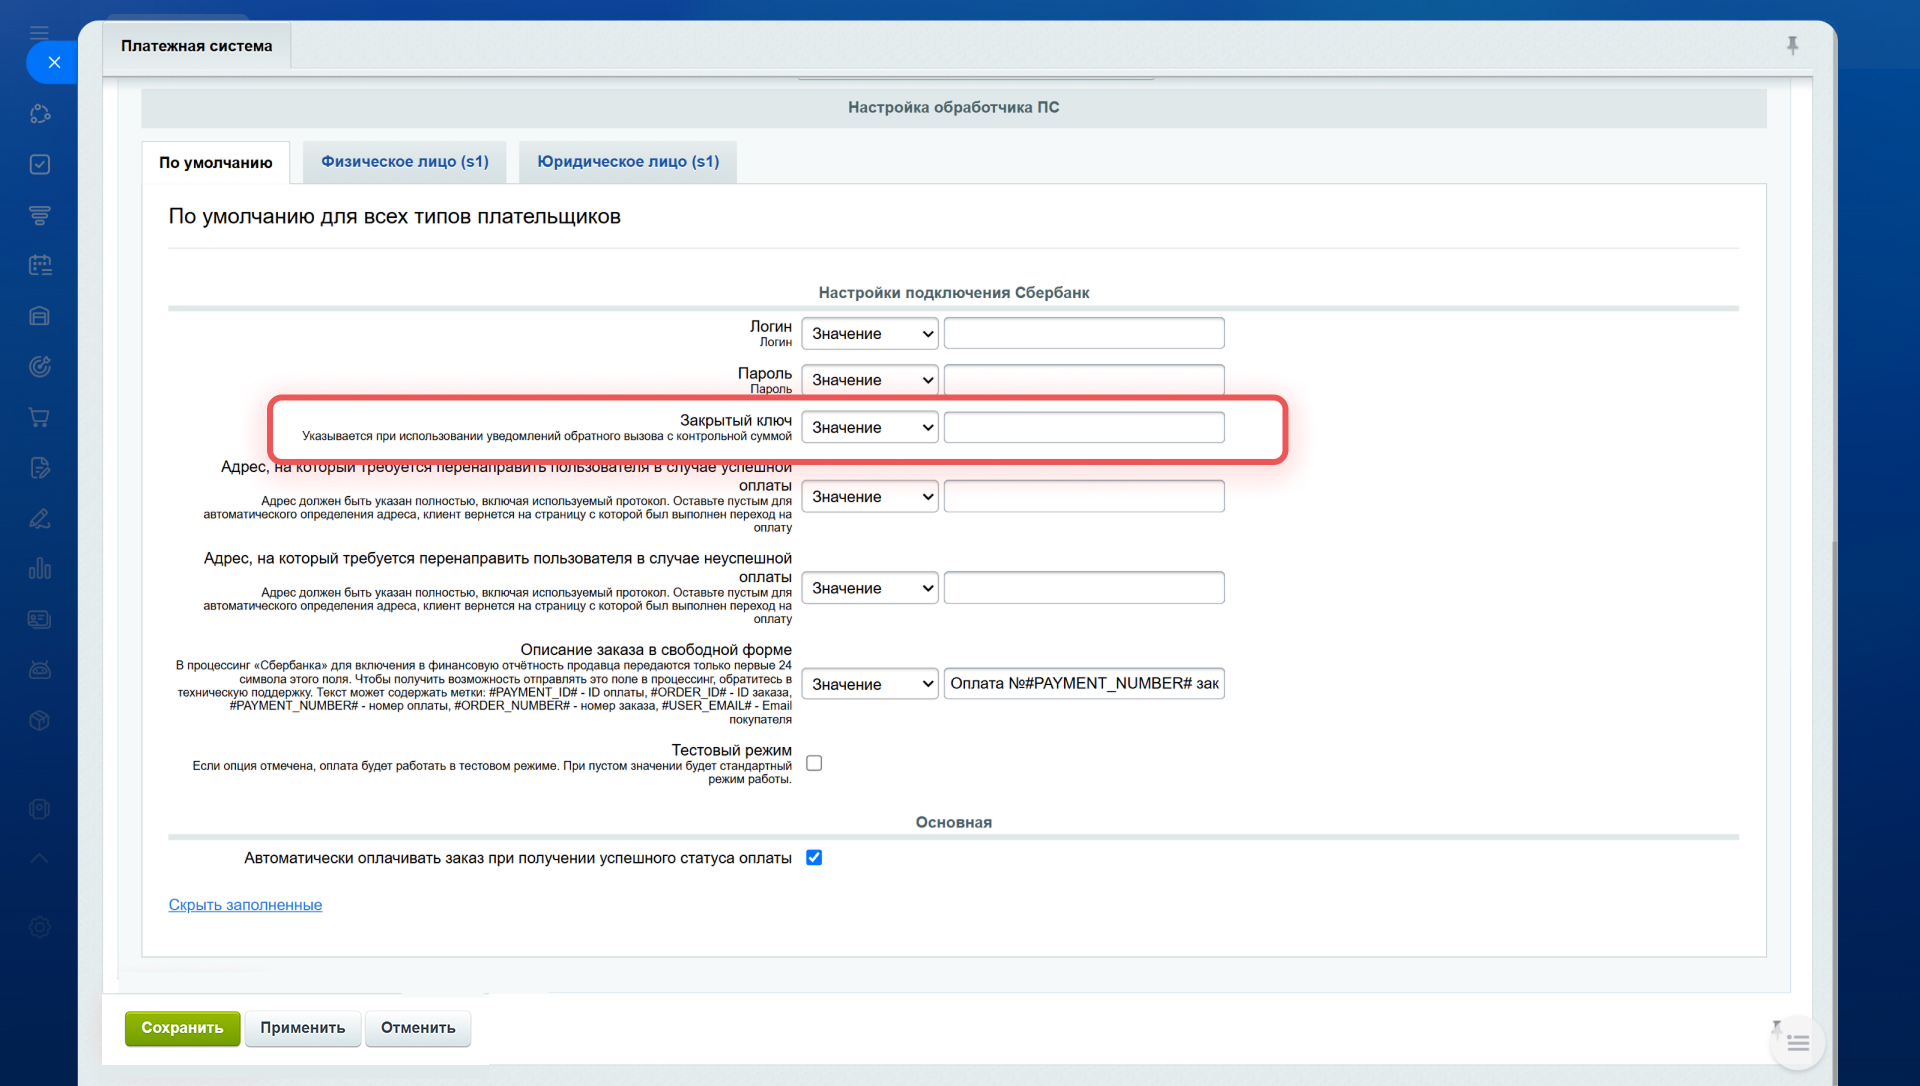This screenshot has height=1086, width=1920.
Task: Close the slider panel with X button
Action: point(54,62)
